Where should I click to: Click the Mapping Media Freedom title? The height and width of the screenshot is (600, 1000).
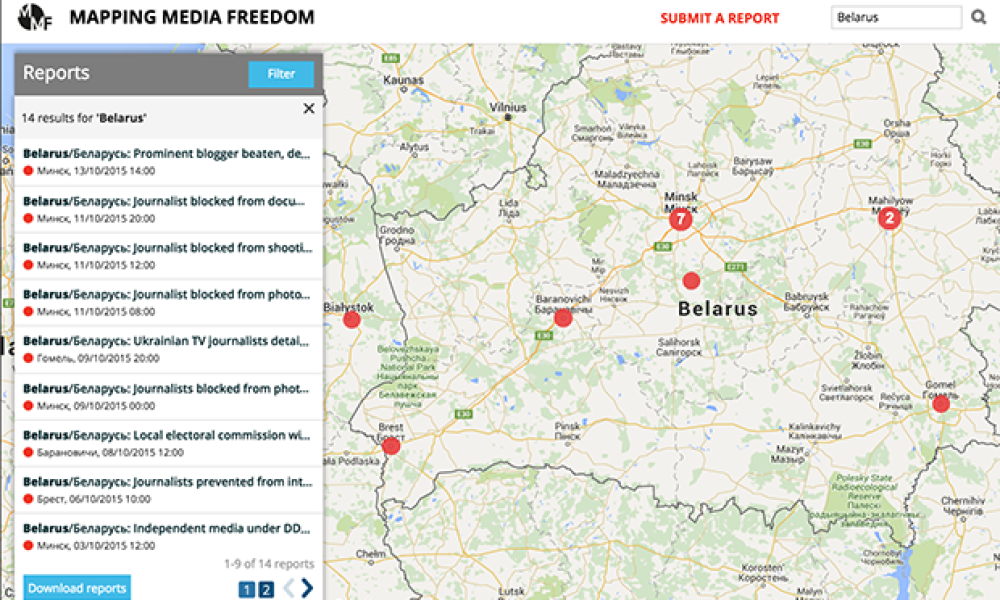[192, 17]
